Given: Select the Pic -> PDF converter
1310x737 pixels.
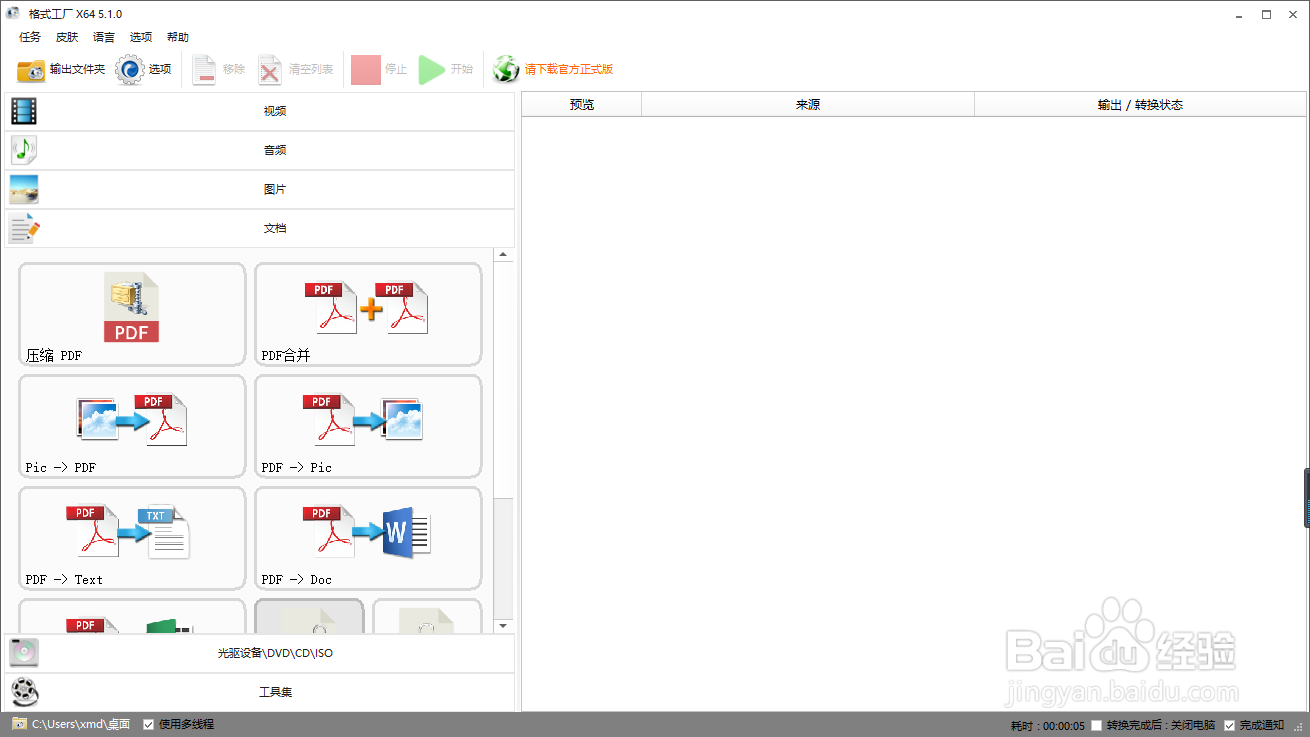Looking at the screenshot, I should tap(132, 426).
